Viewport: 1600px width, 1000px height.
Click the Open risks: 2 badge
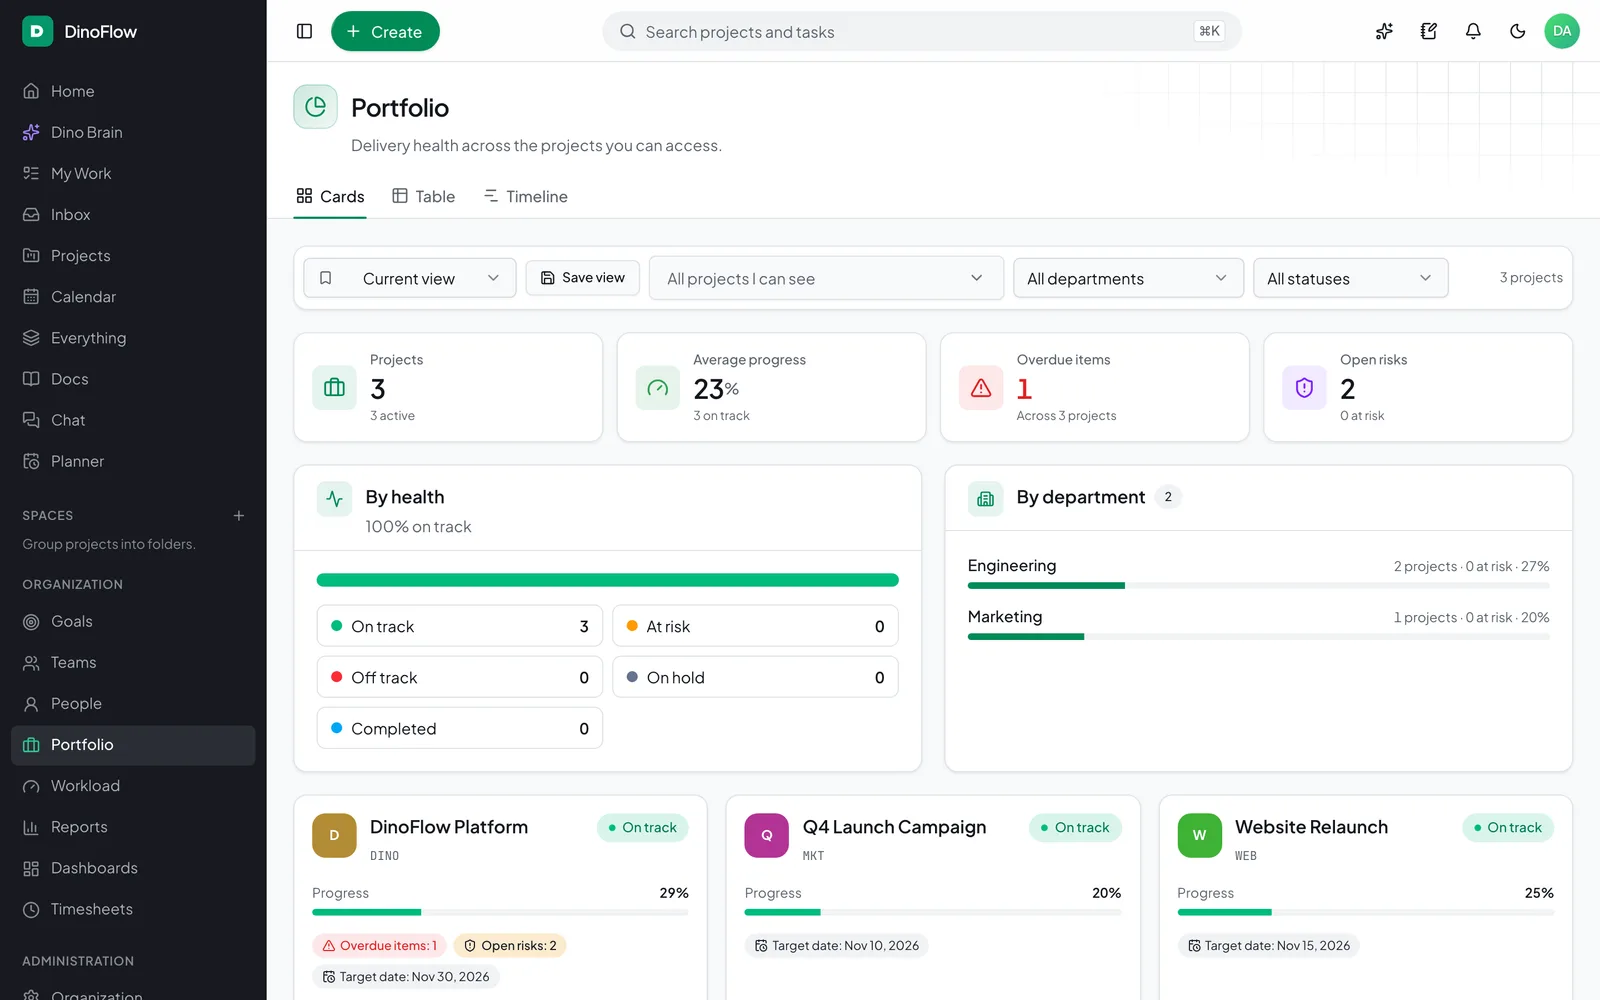click(510, 946)
